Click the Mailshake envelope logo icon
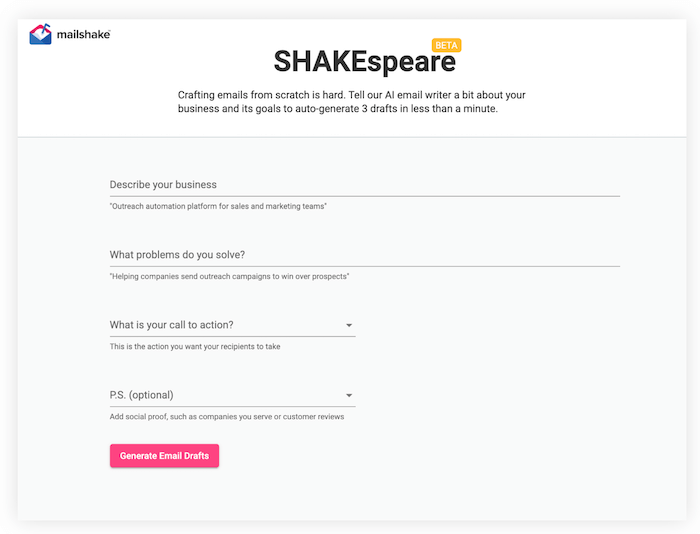Viewport: 700px width, 534px height. [40, 35]
